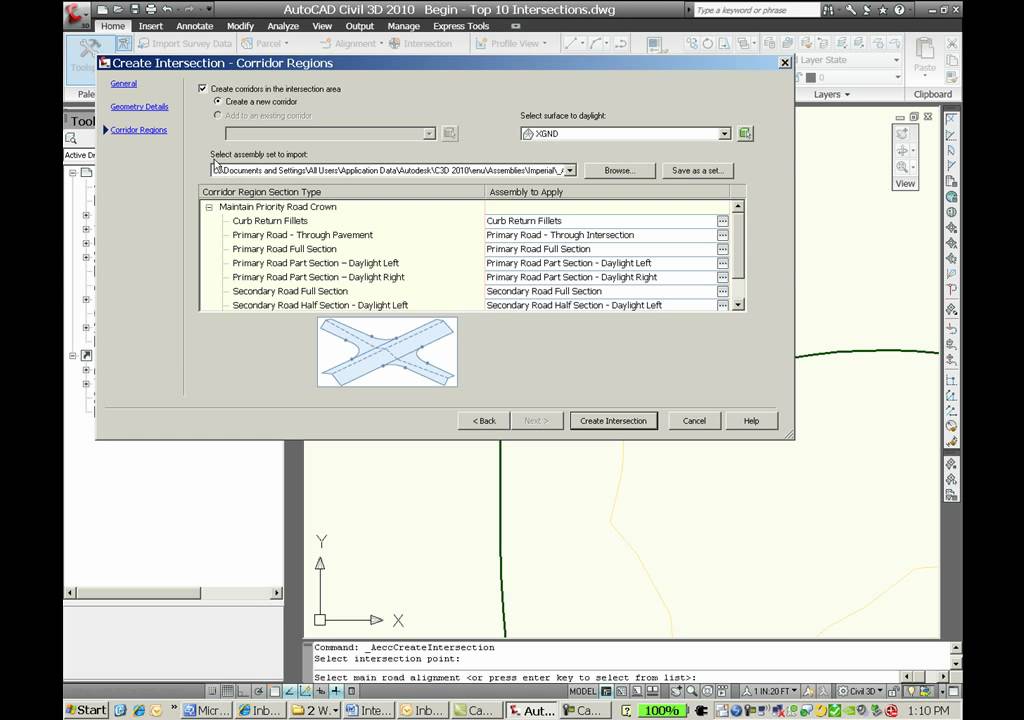Click the Zoom magnifier icon in View toolbar
Viewport: 1024px width, 720px height.
tap(902, 167)
